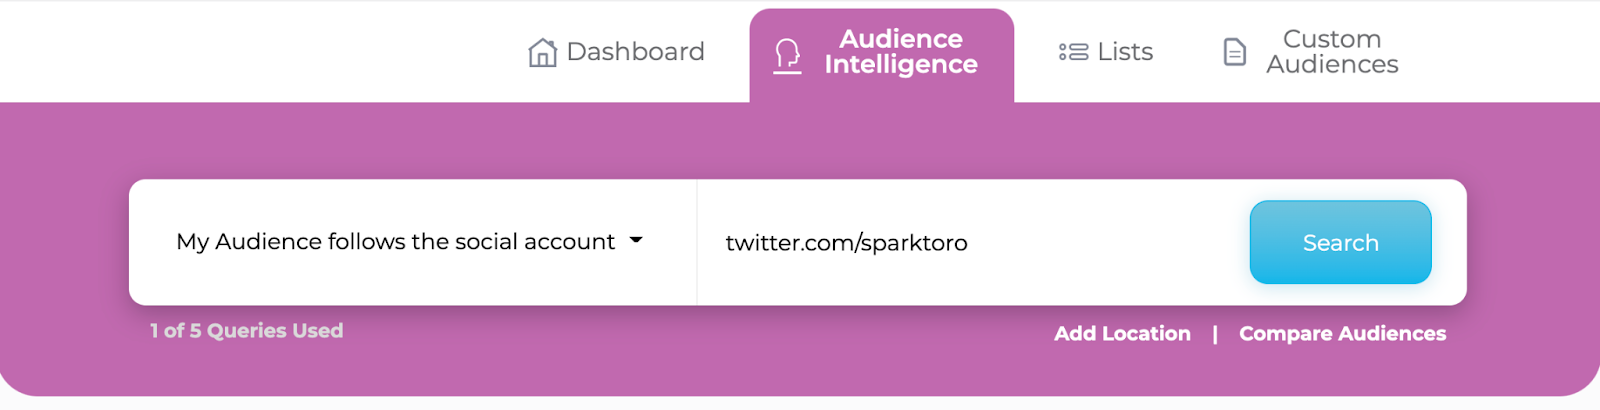Click the word 'Audiences' in the Custom Audiences tab
1600x410 pixels.
coord(1332,65)
